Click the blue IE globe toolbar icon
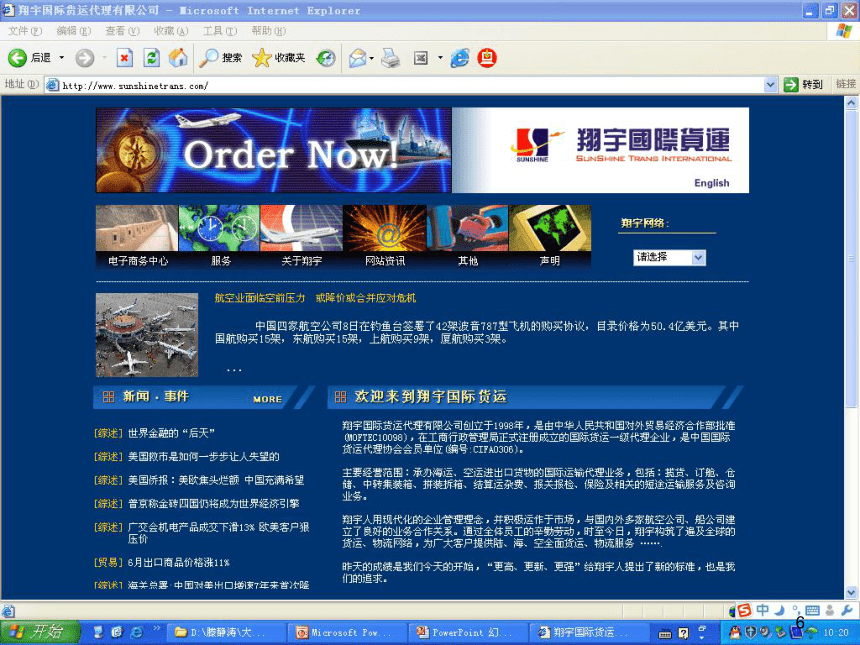Viewport: 860px width, 645px height. (460, 58)
